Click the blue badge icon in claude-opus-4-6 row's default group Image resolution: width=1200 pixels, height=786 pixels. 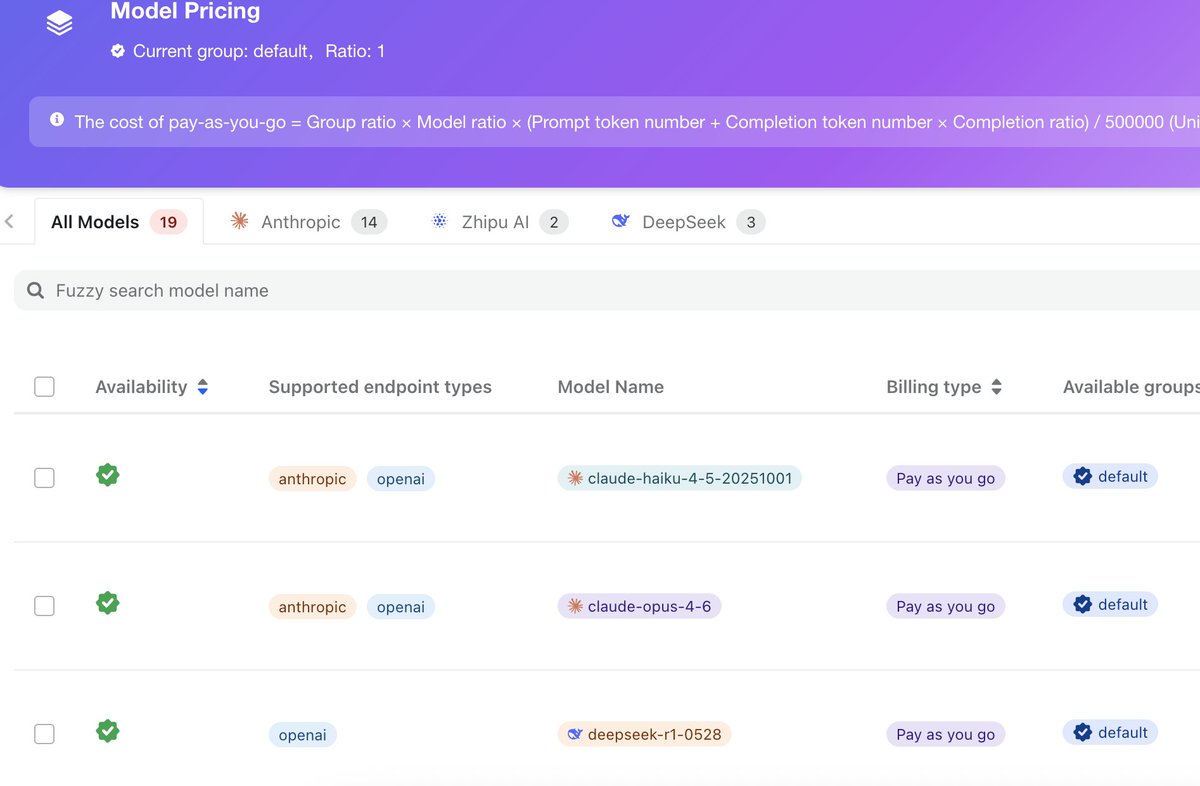coord(1082,604)
